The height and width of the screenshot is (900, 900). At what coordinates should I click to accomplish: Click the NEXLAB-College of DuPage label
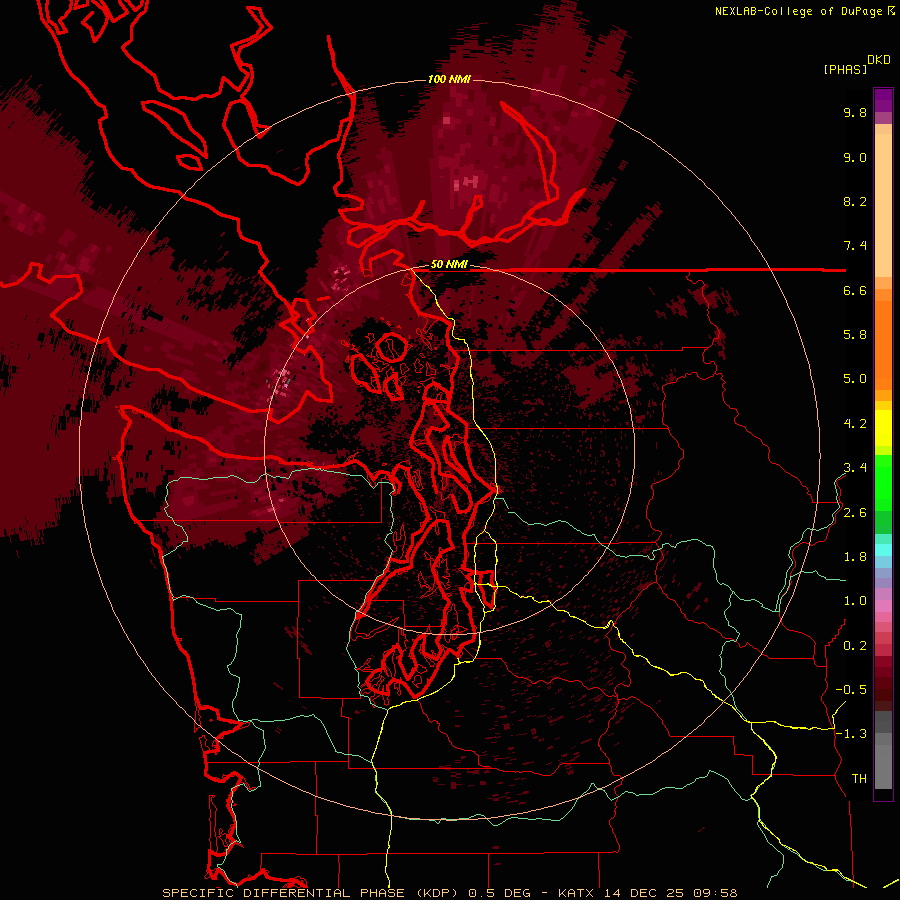pos(799,11)
